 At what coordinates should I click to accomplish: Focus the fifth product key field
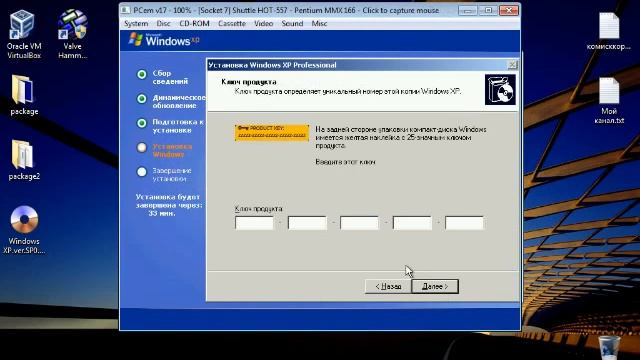(464, 223)
